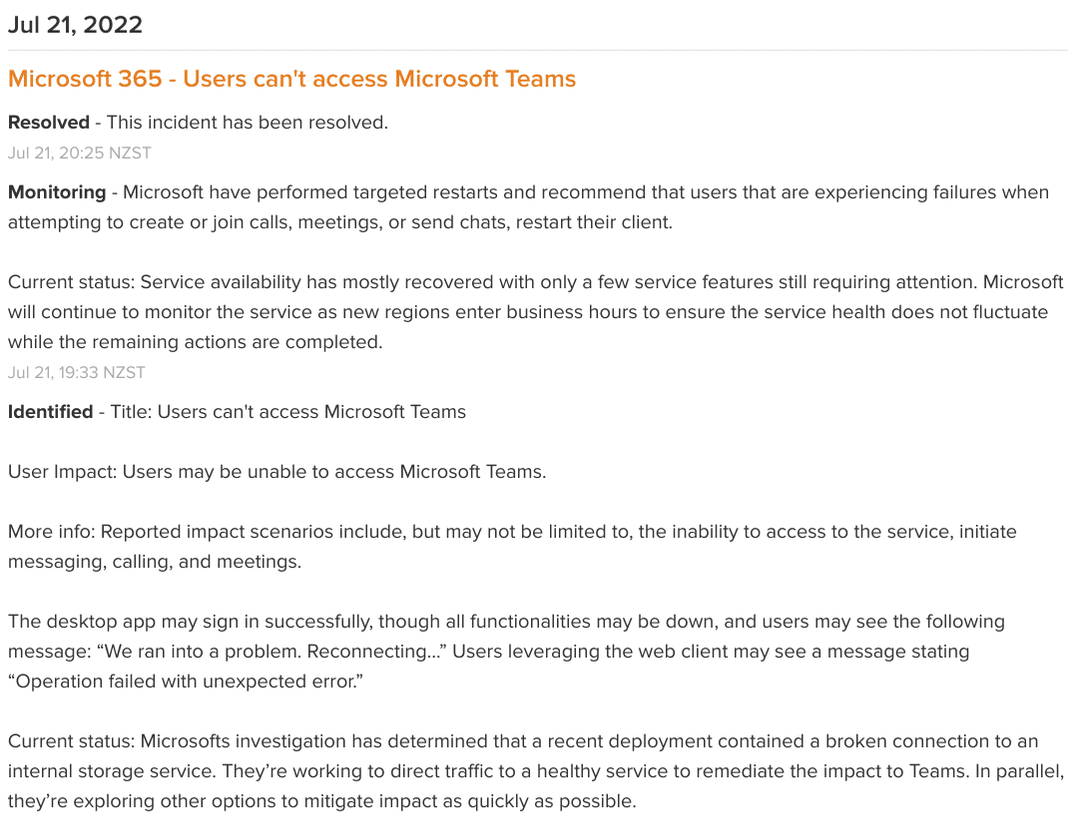
Task: Open the Microsoft 365 Teams incident title link
Action: (x=292, y=79)
